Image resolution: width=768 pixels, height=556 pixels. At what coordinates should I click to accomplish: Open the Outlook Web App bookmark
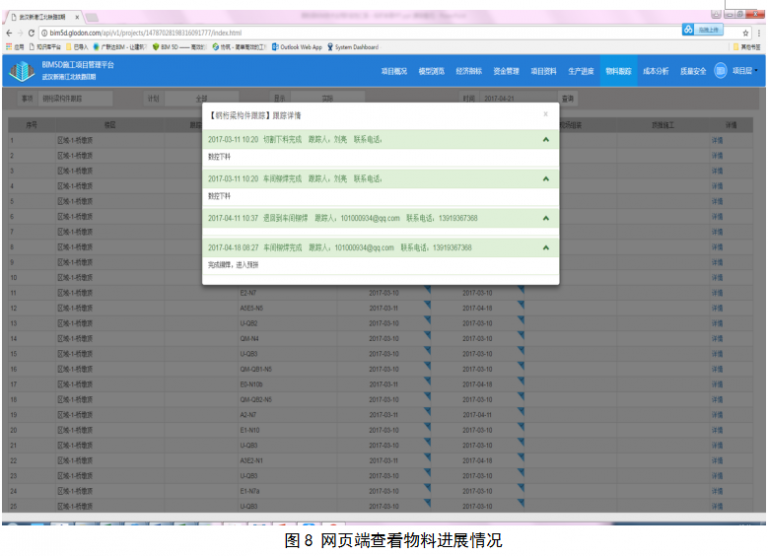298,47
